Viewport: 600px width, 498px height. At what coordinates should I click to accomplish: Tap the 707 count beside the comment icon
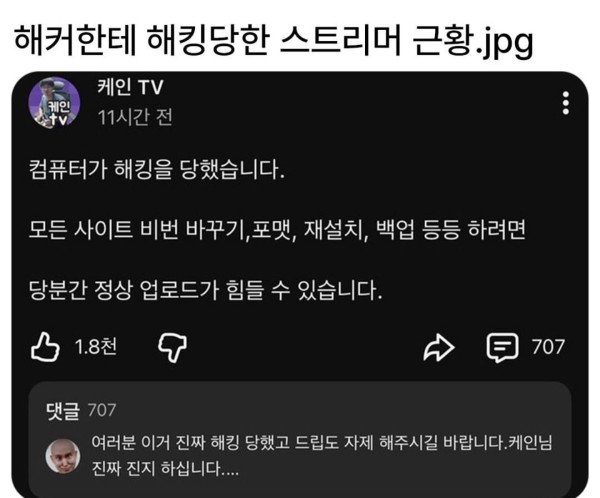pos(548,347)
